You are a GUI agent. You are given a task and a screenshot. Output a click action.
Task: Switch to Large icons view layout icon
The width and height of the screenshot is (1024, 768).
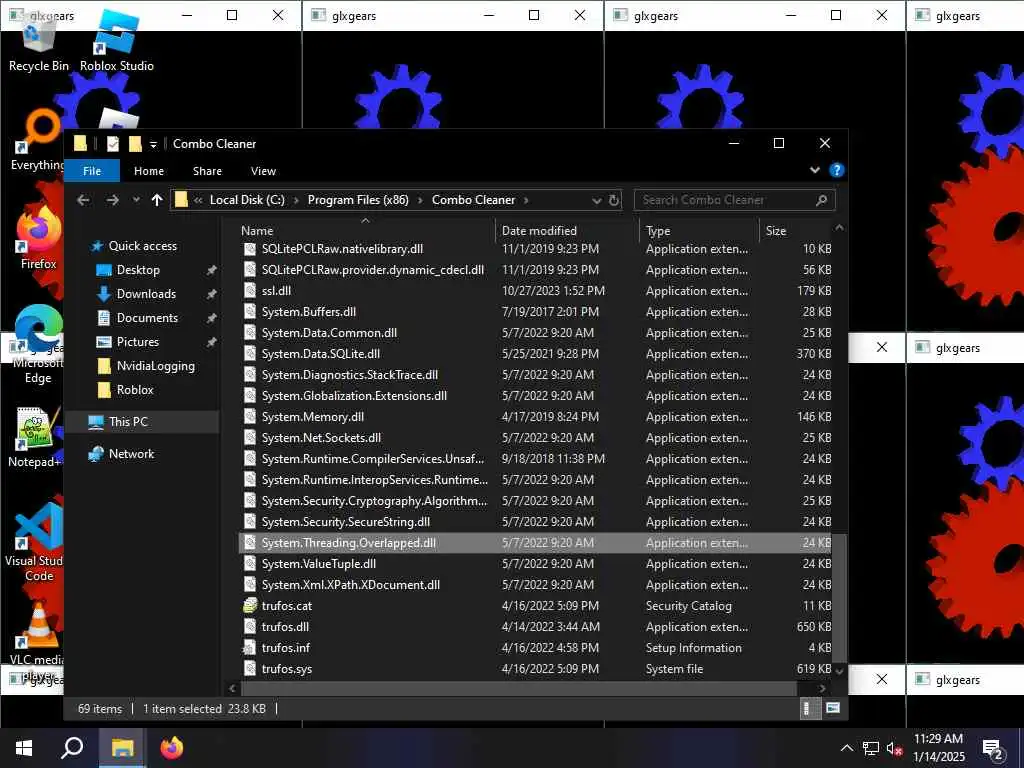(833, 708)
